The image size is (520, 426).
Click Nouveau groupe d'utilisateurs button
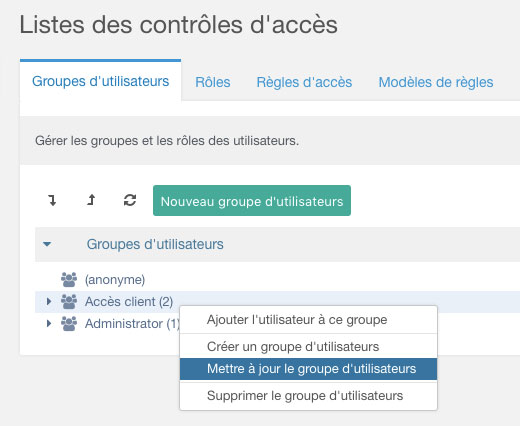click(252, 201)
